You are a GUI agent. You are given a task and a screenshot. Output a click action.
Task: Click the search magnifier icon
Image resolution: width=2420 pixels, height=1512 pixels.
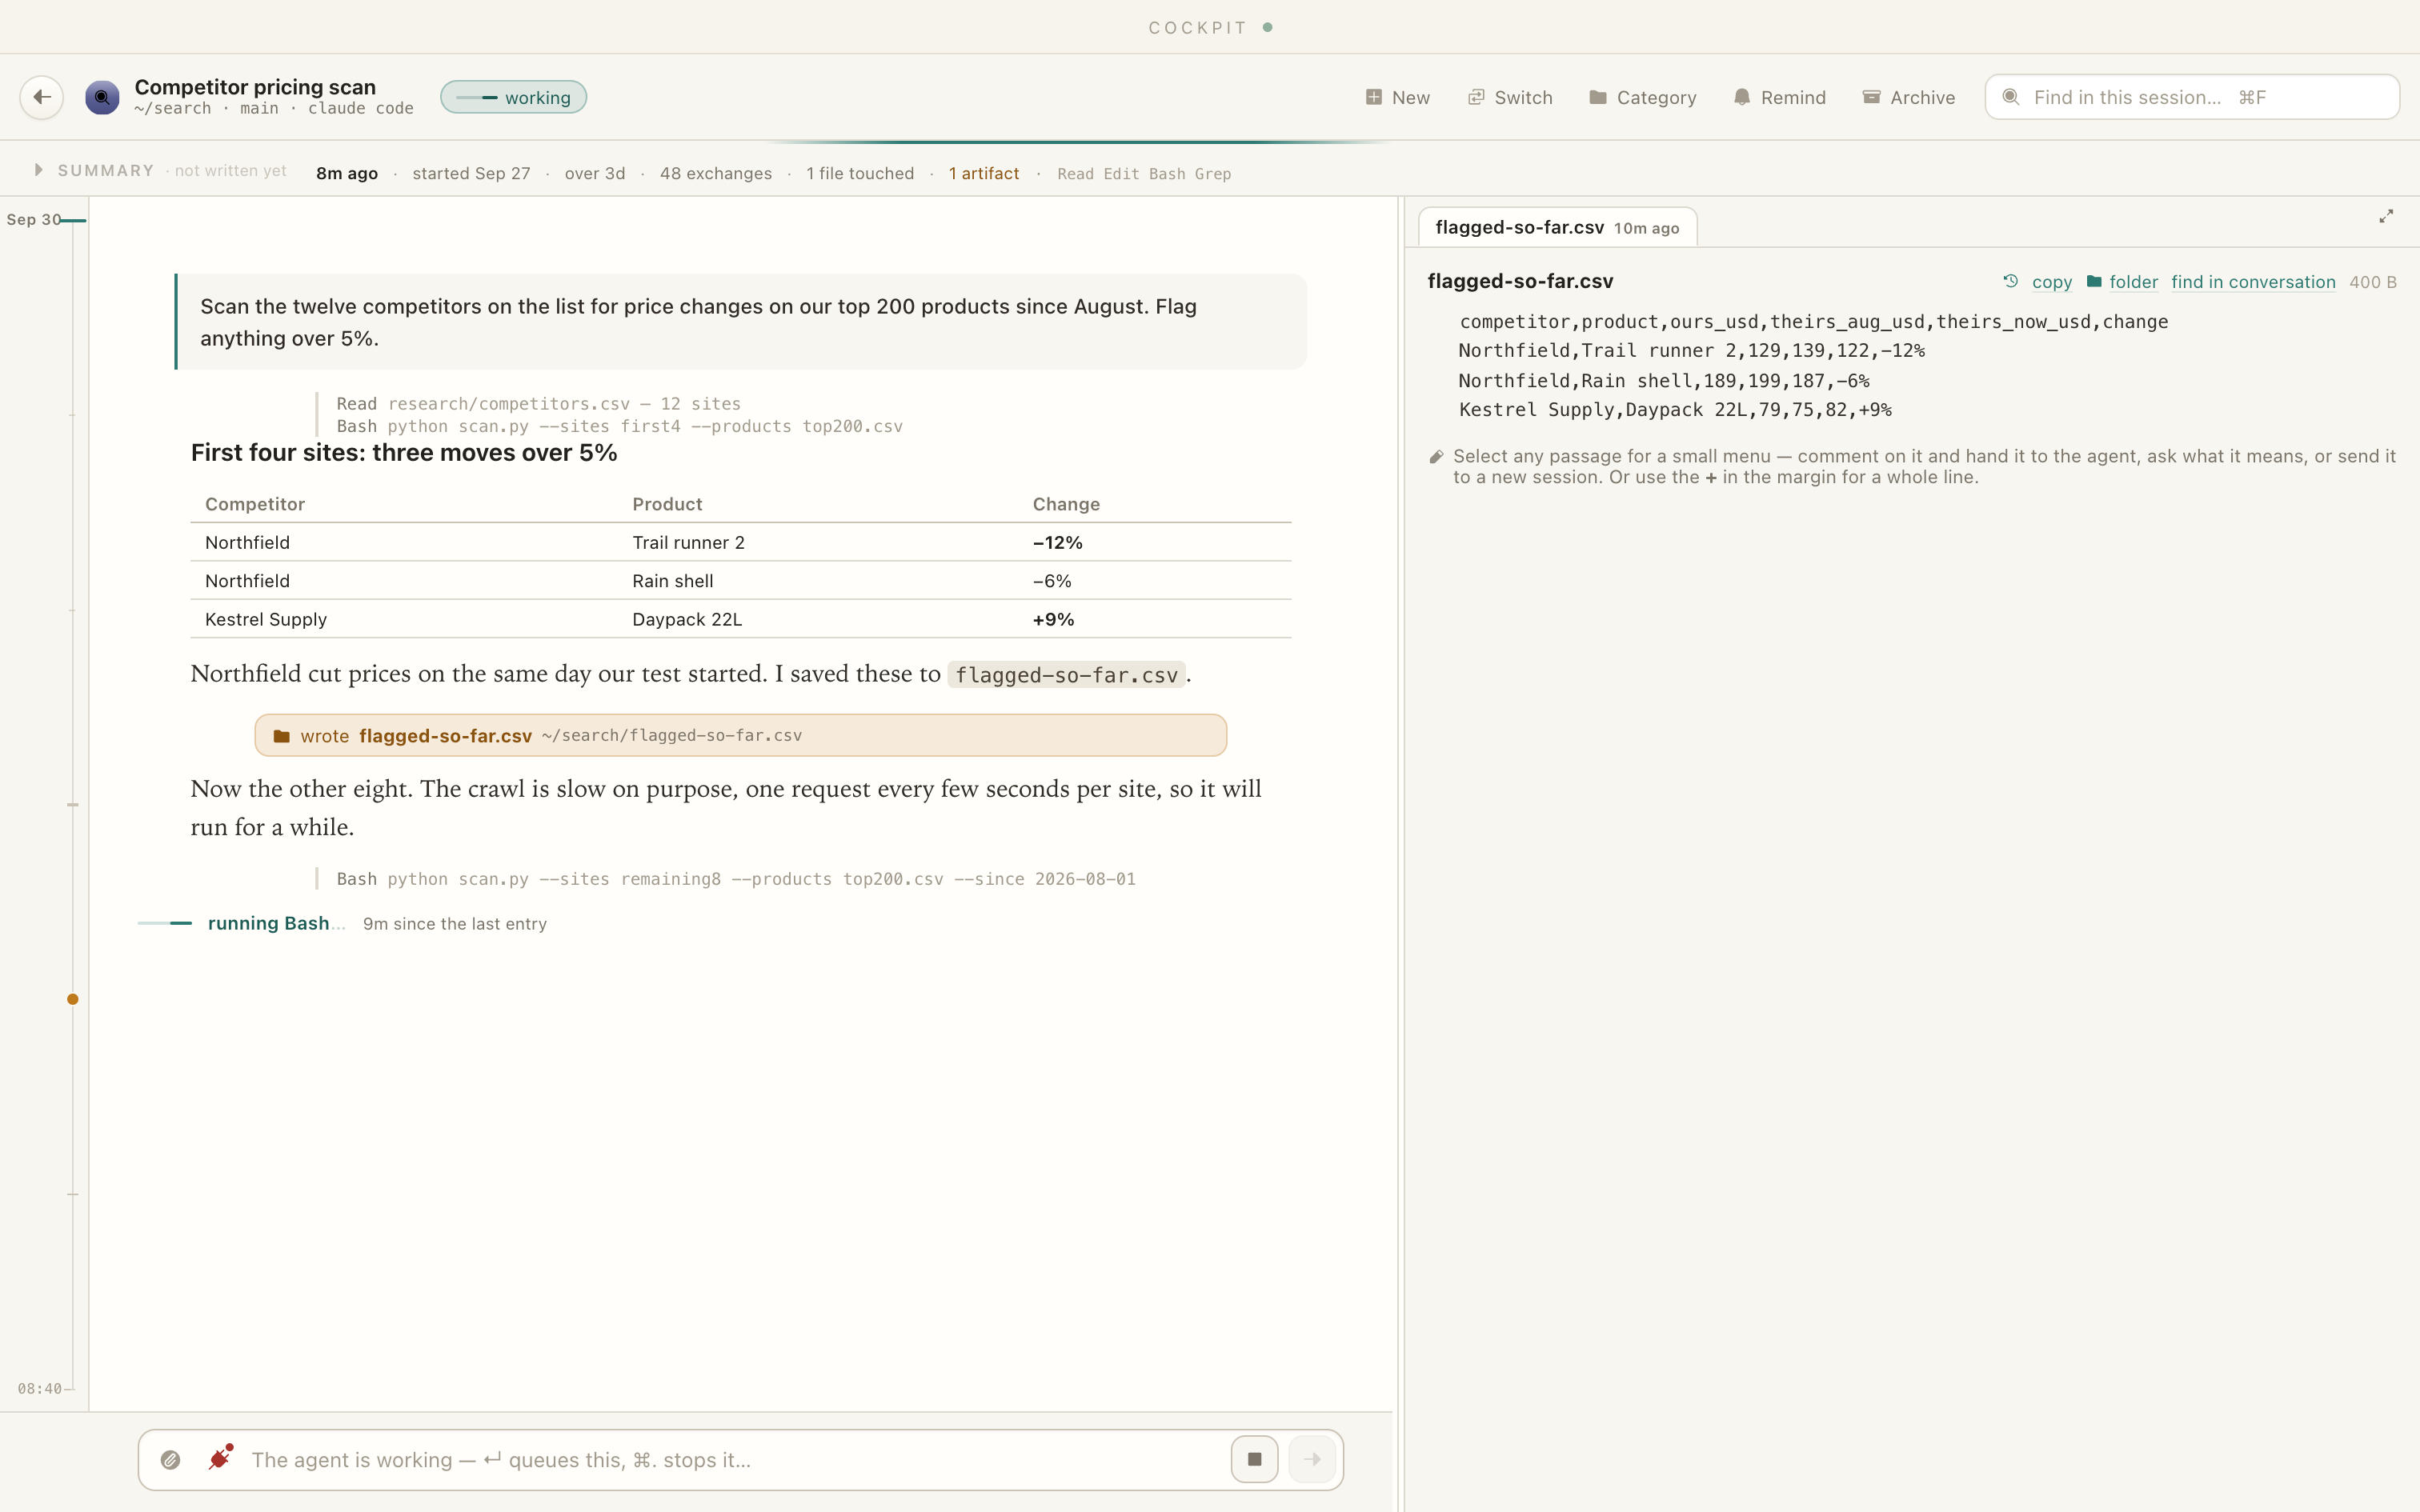(2010, 97)
